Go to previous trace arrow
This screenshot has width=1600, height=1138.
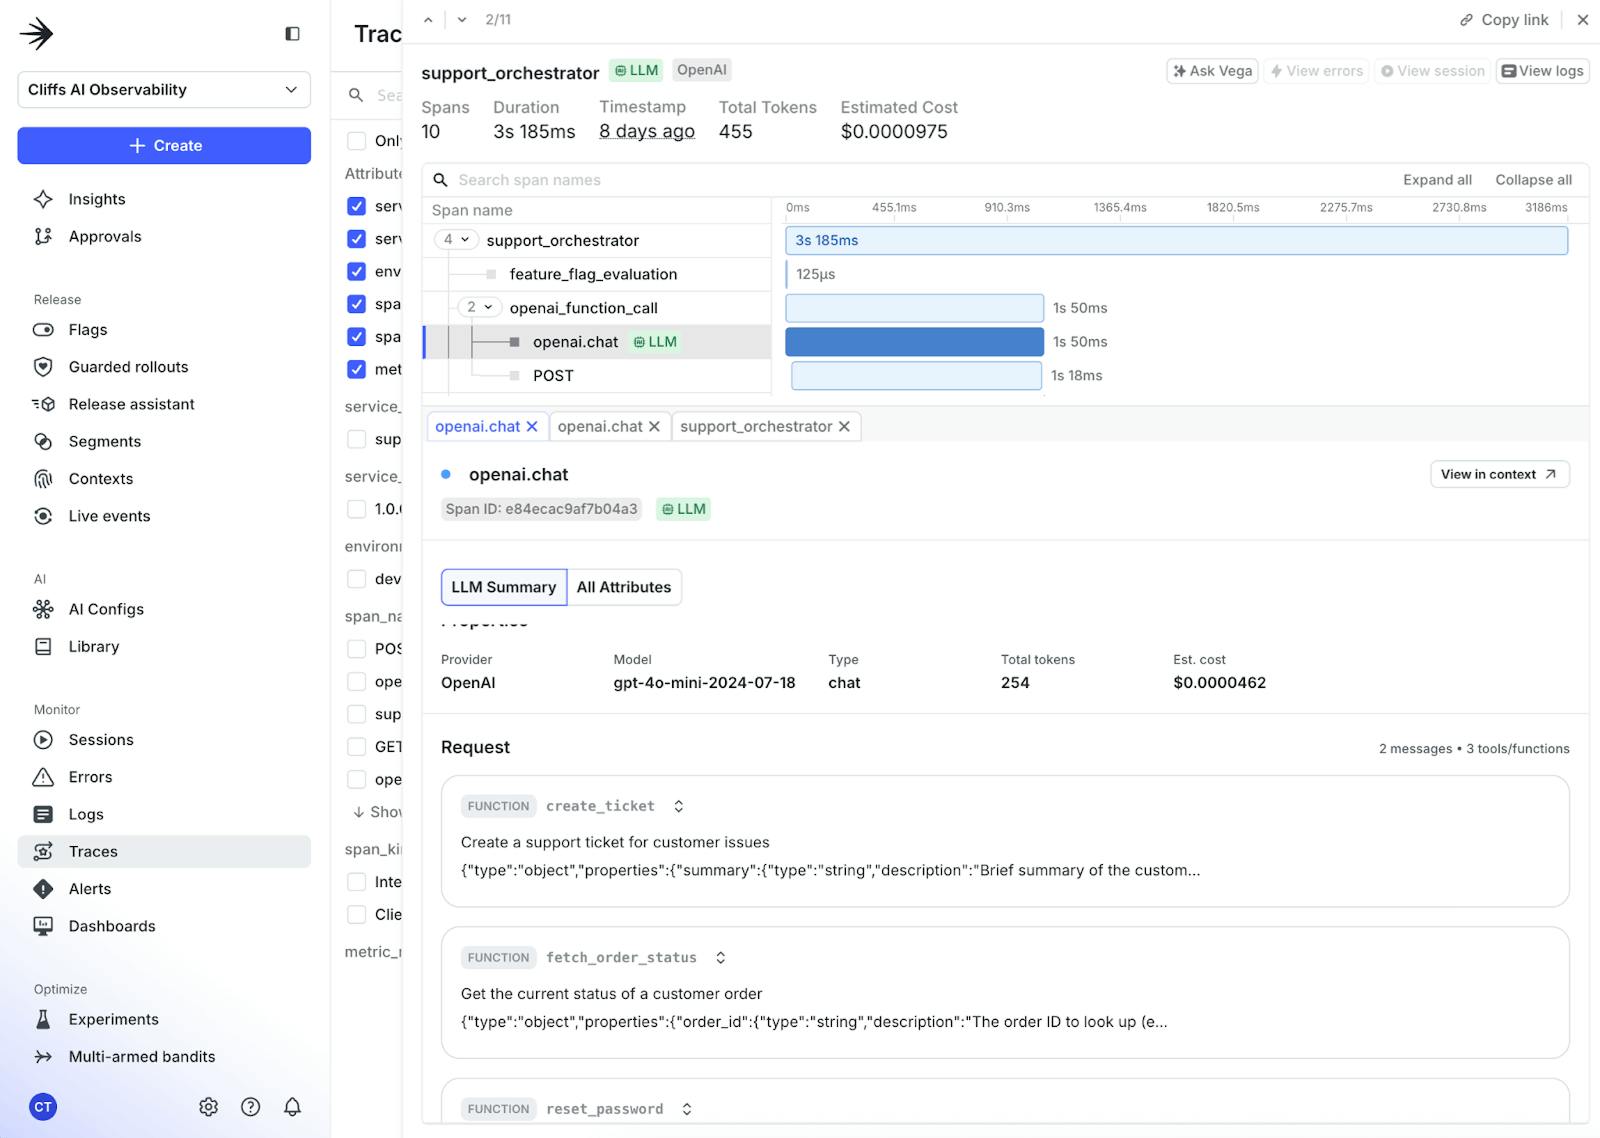click(x=428, y=20)
